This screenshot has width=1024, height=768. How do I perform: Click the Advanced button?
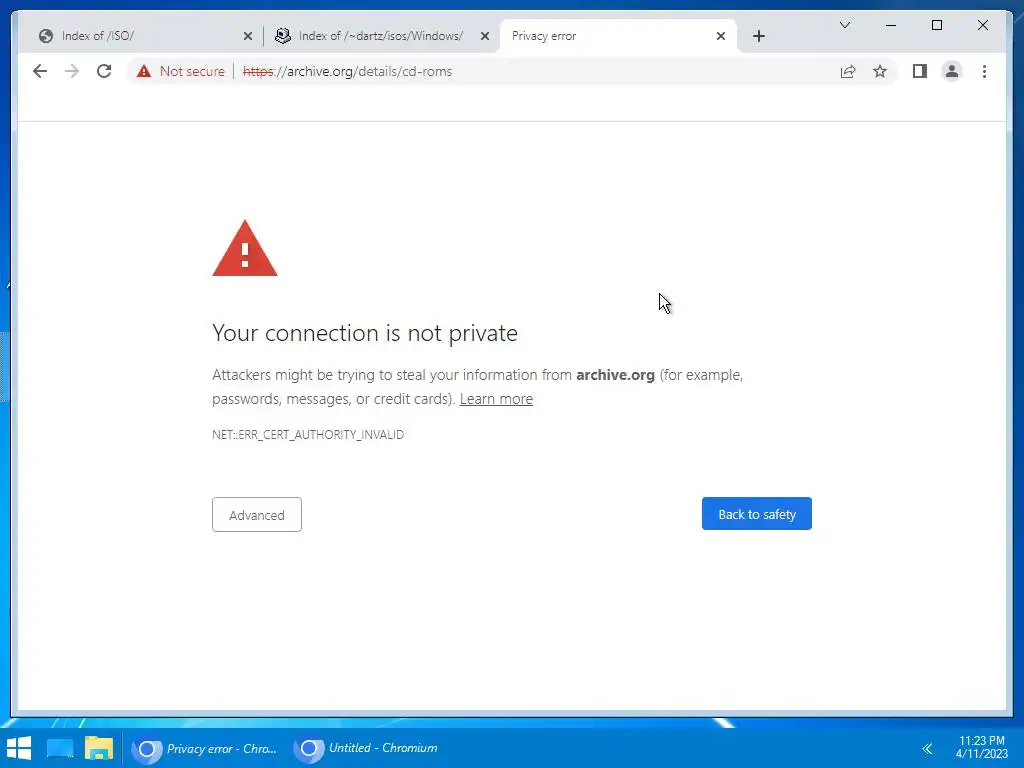(x=257, y=515)
